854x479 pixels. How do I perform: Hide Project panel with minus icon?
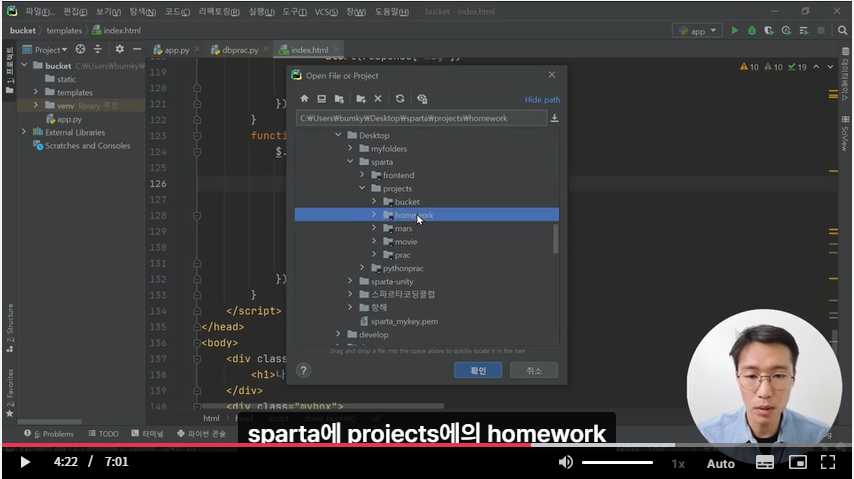137,50
